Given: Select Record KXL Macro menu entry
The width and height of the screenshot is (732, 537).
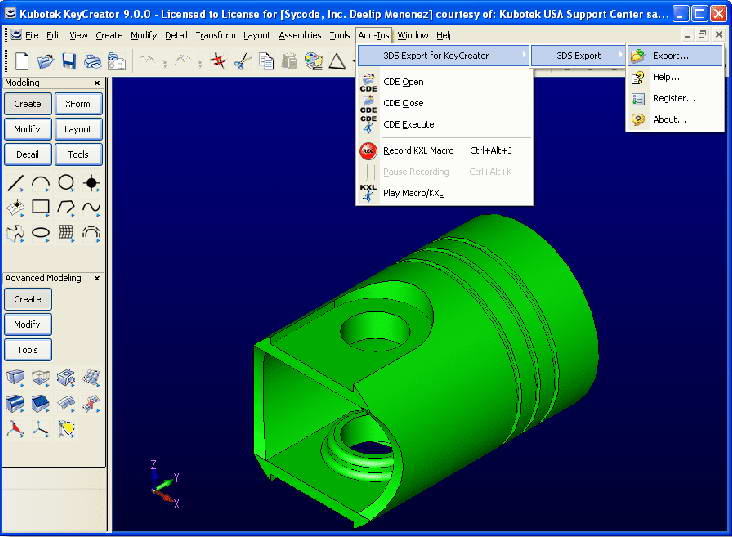Looking at the screenshot, I should click(444, 150).
